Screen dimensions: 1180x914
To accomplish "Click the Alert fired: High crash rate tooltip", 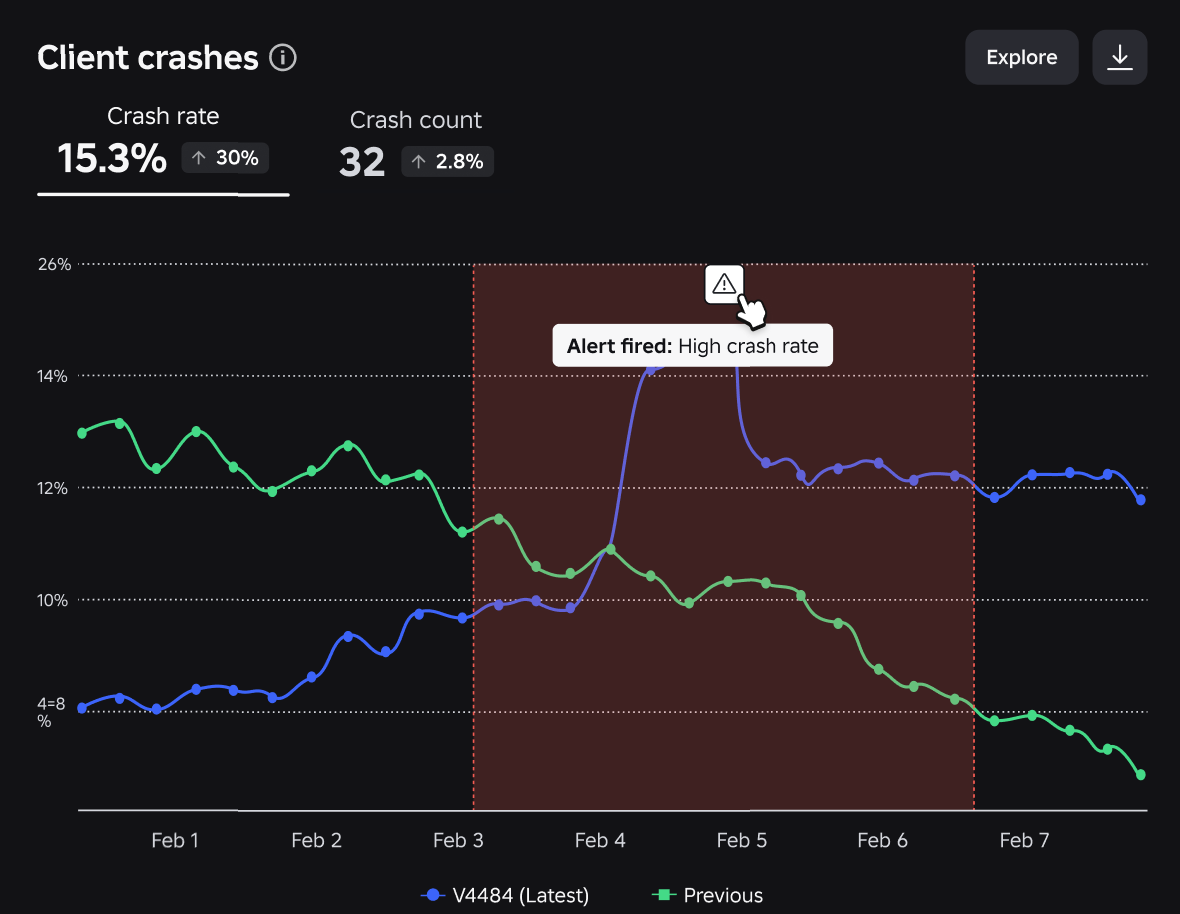I will pyautogui.click(x=692, y=345).
